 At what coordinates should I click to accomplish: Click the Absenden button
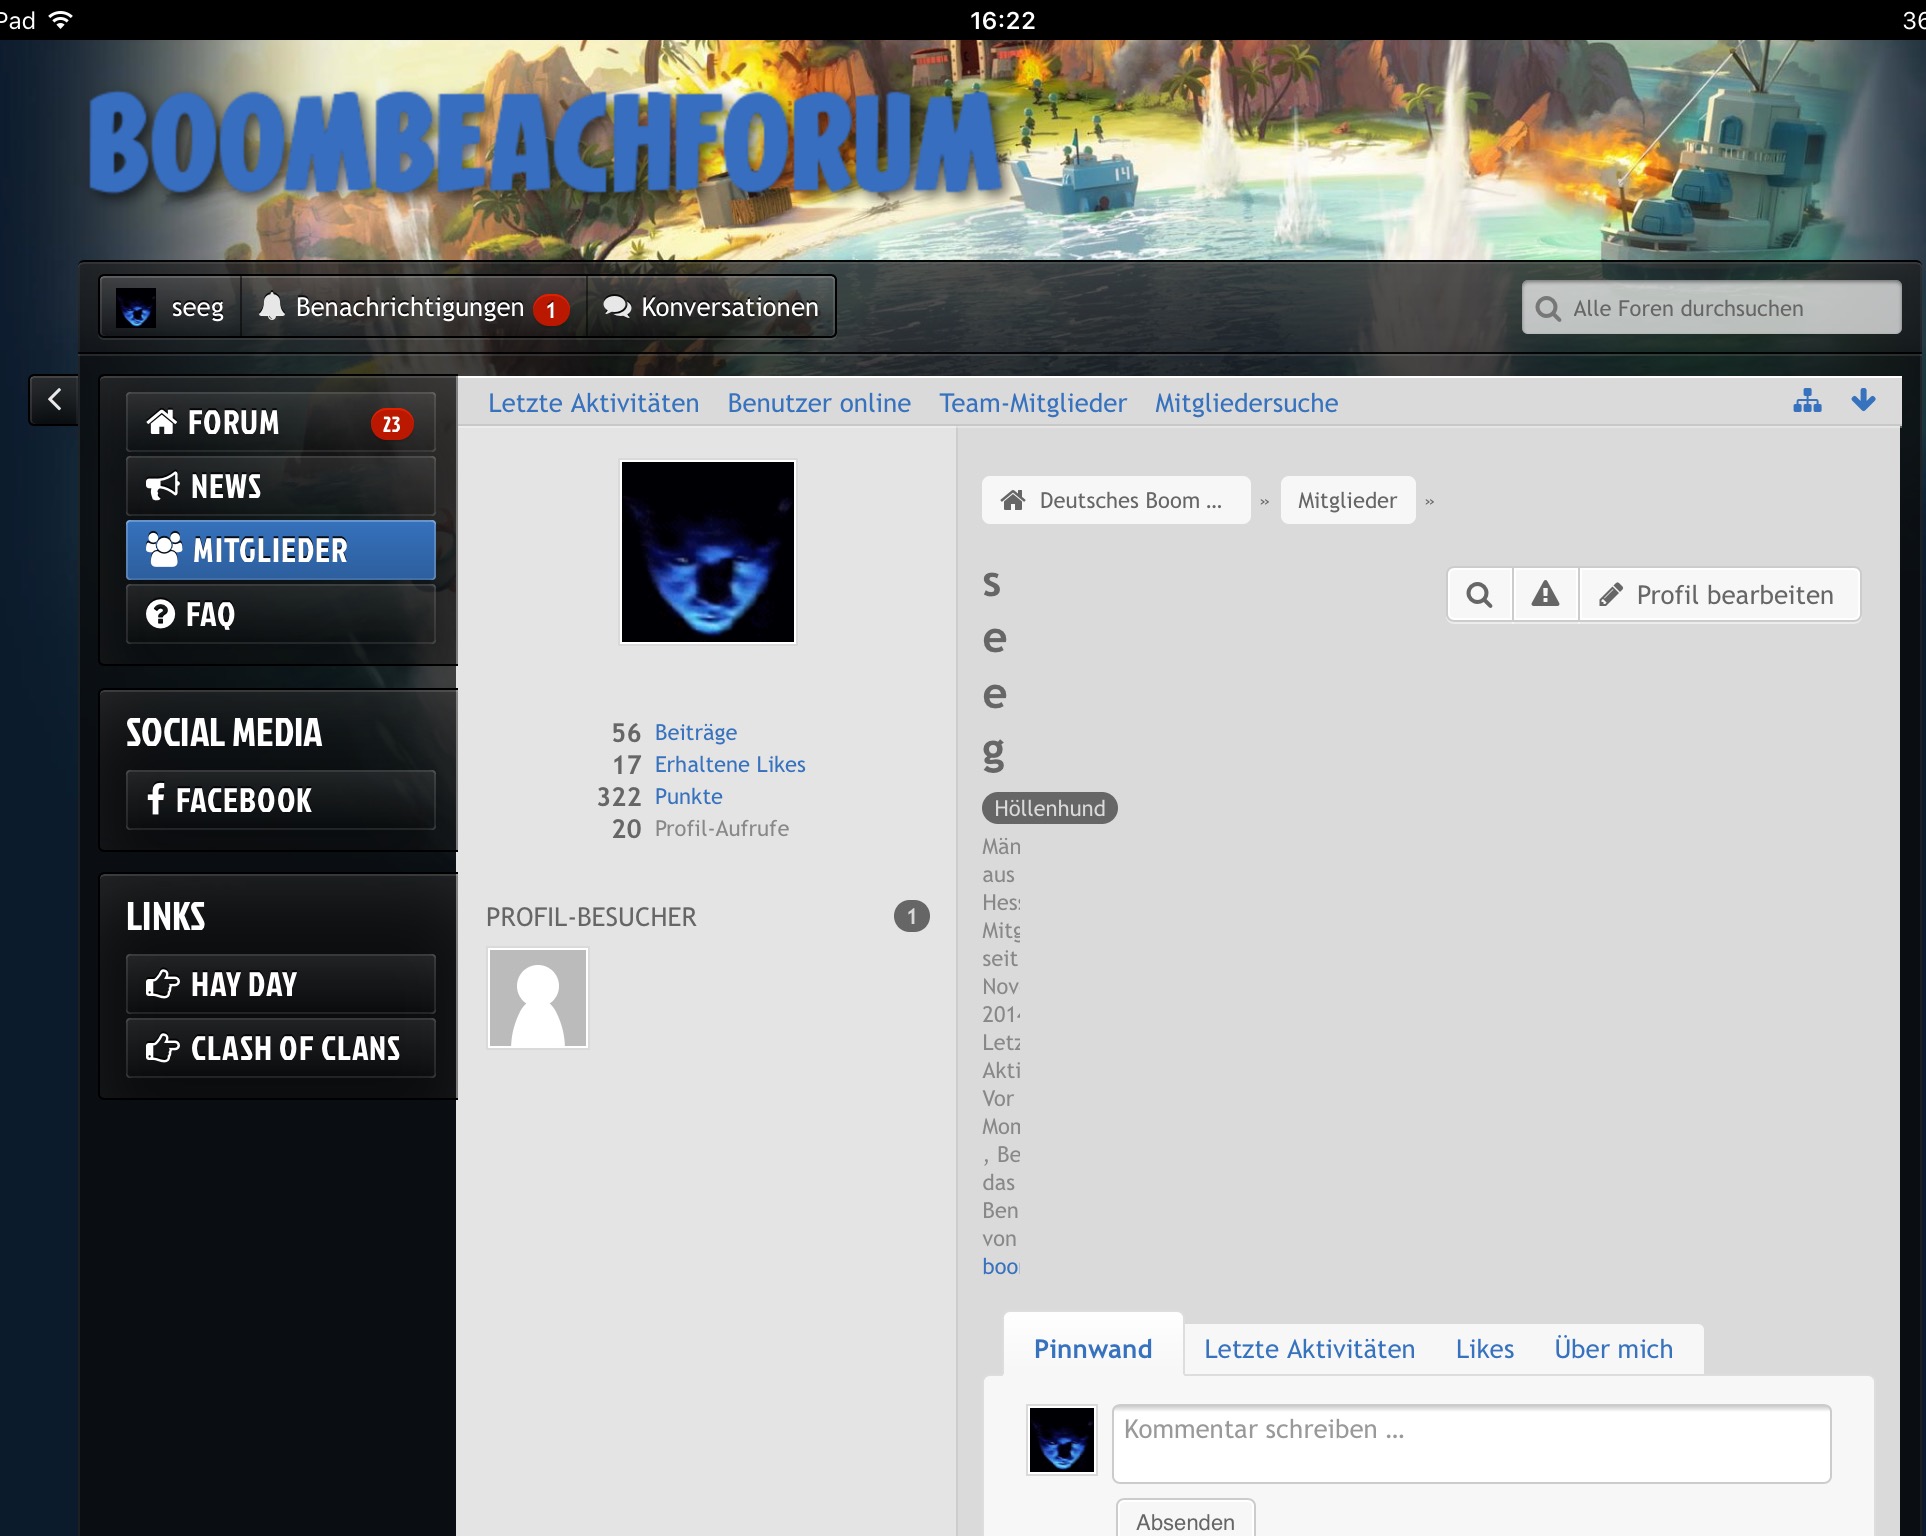1185,1521
